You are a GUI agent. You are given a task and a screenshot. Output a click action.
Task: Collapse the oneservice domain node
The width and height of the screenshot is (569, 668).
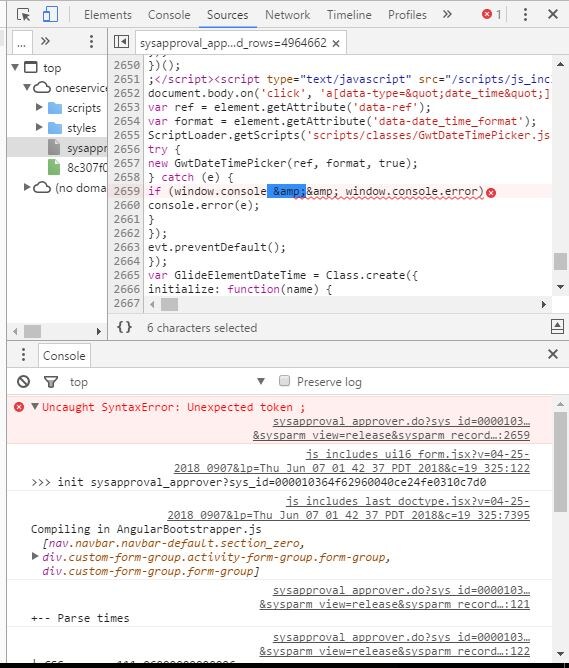click(x=26, y=87)
